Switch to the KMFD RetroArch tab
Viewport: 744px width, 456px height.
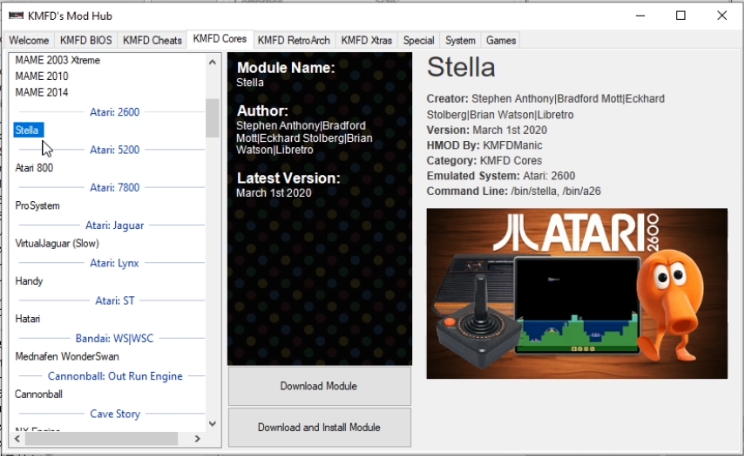tap(294, 40)
